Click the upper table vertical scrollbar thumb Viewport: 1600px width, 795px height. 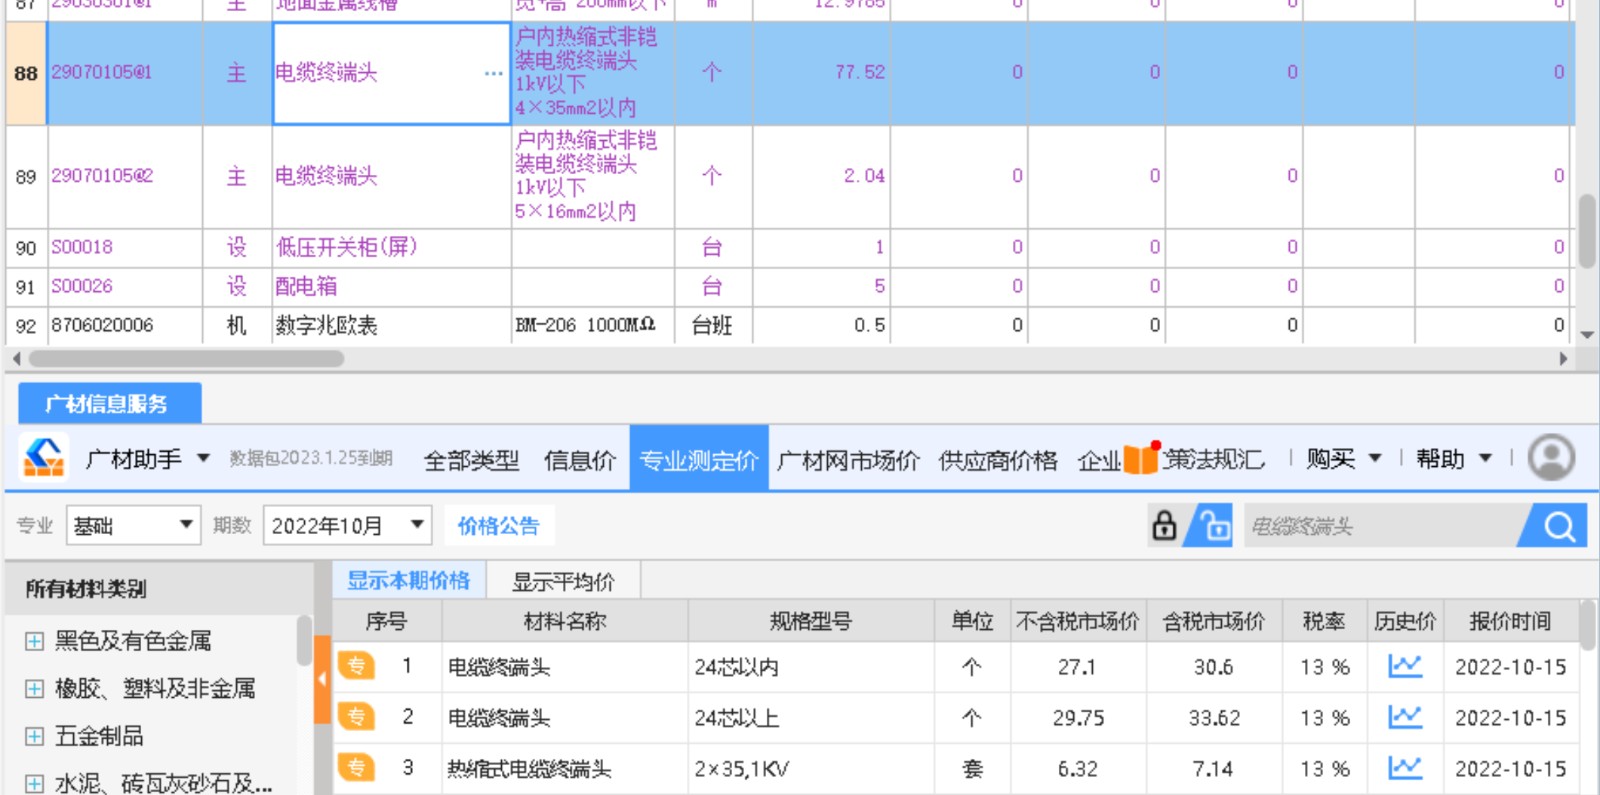click(1587, 231)
